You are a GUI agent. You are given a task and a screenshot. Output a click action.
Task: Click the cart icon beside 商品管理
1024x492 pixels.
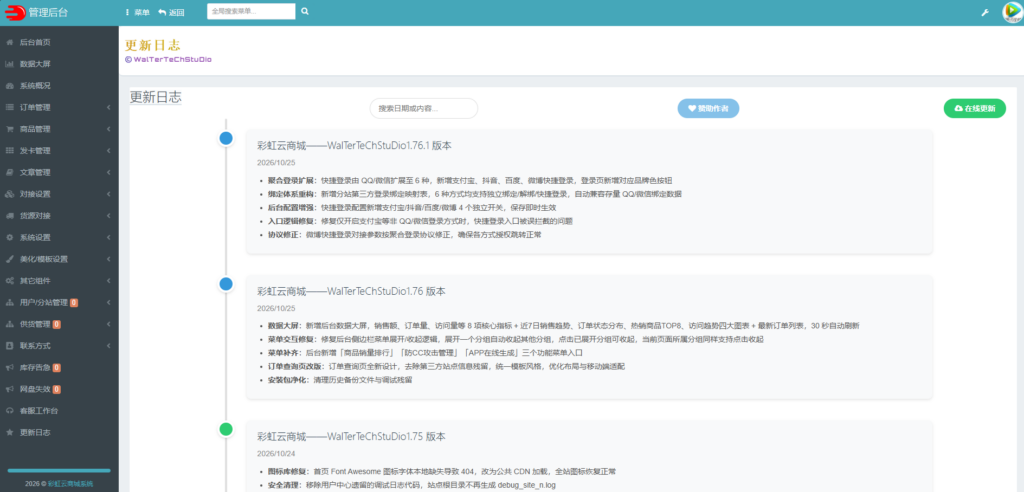9,129
